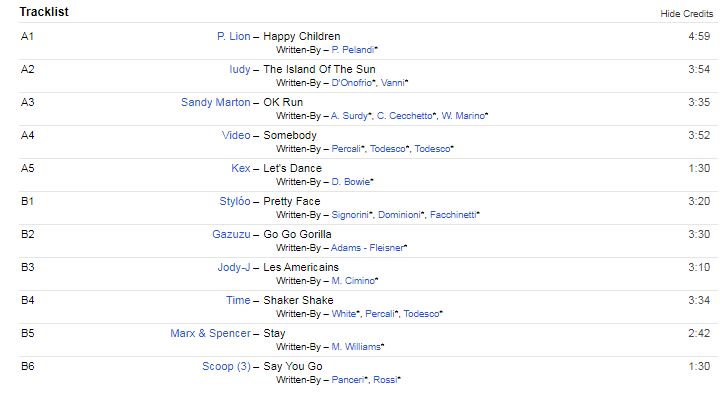Open the Jody-J artist page
Screen dimensions: 724x393
click(234, 267)
